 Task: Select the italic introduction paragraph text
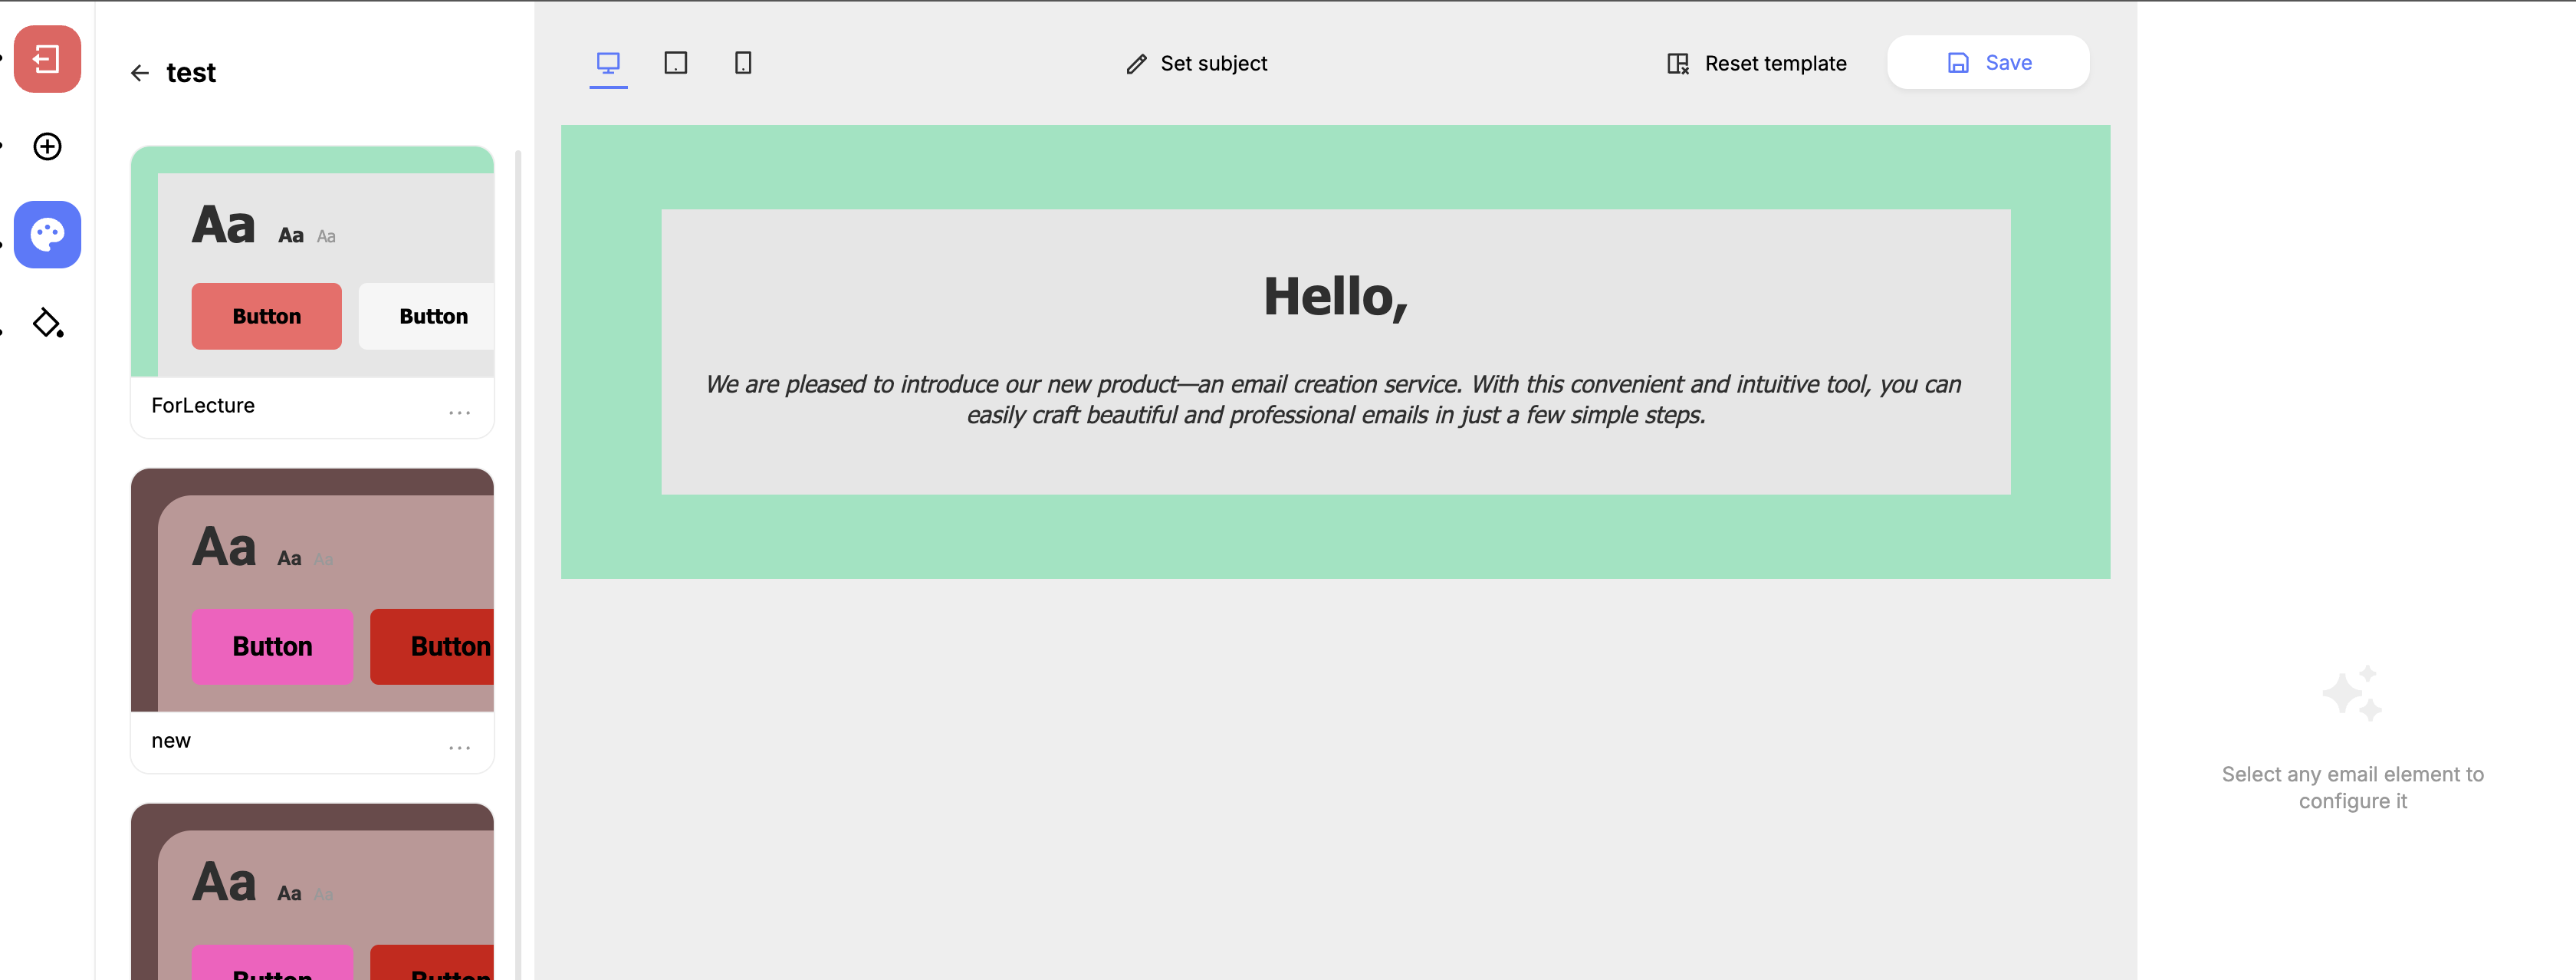1335,399
